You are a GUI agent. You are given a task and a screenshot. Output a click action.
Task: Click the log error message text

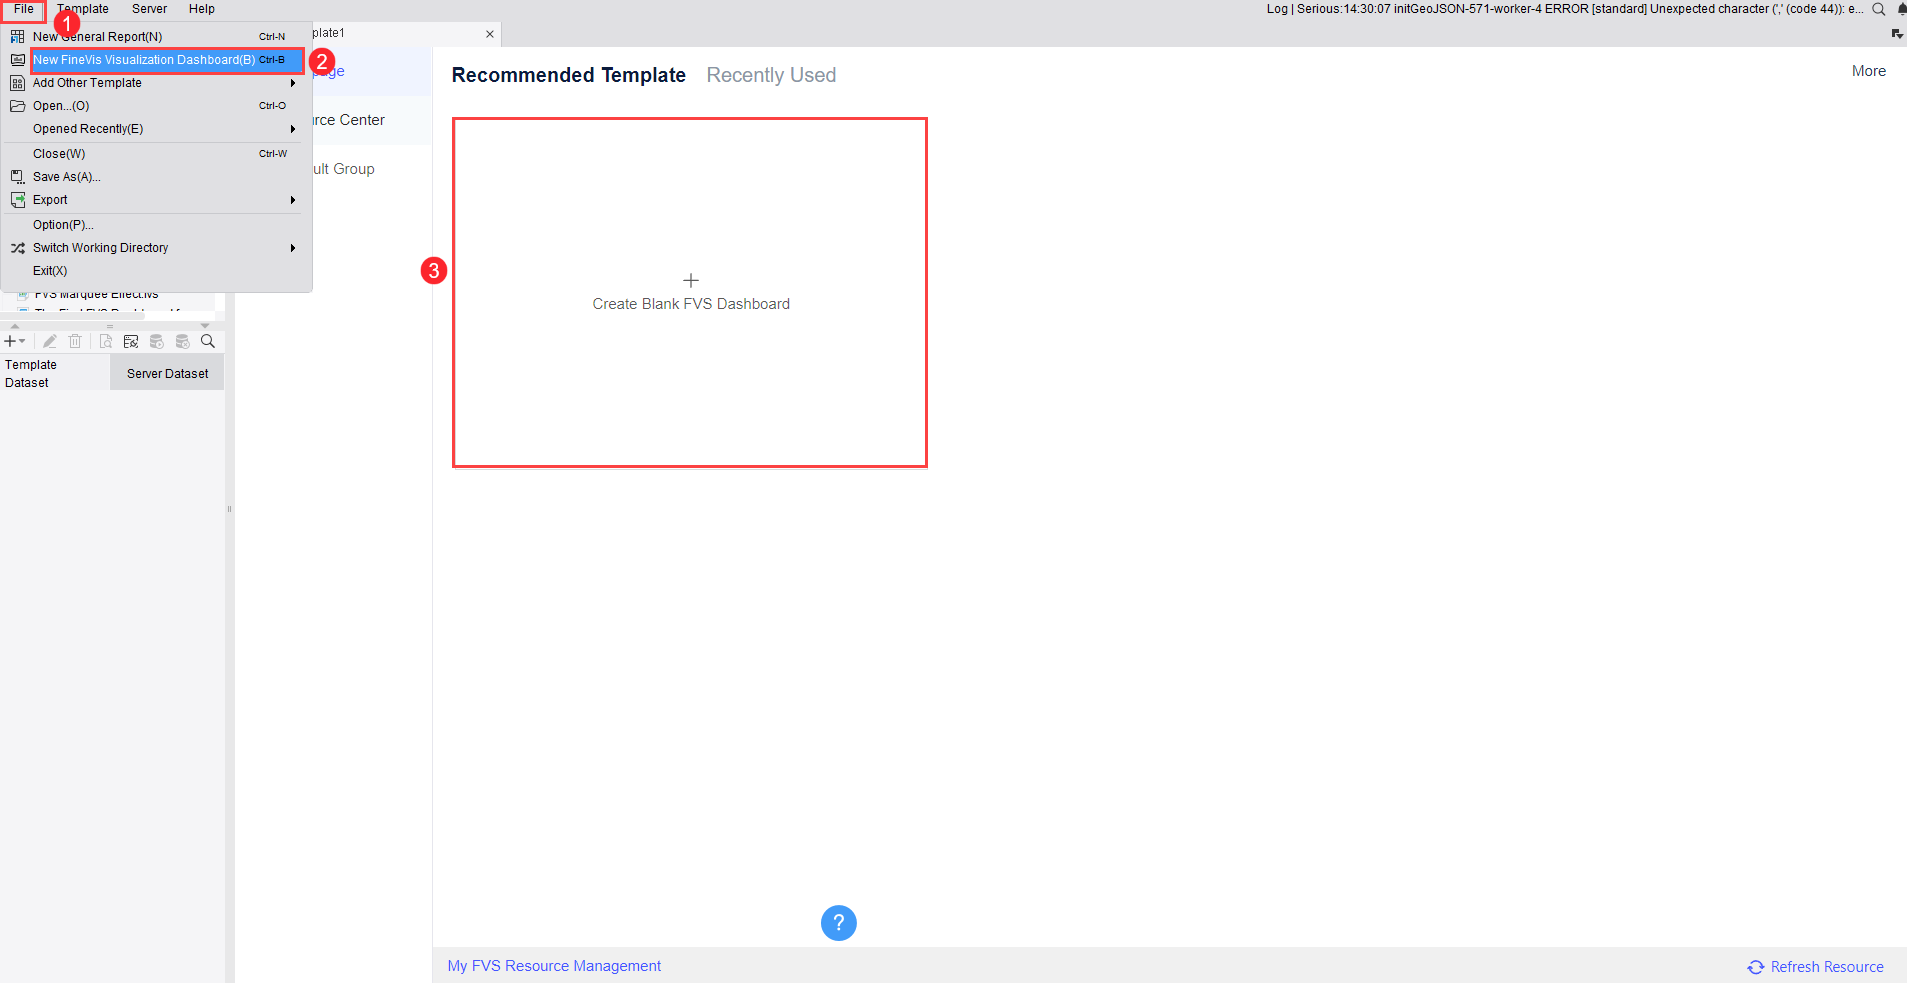(1565, 9)
